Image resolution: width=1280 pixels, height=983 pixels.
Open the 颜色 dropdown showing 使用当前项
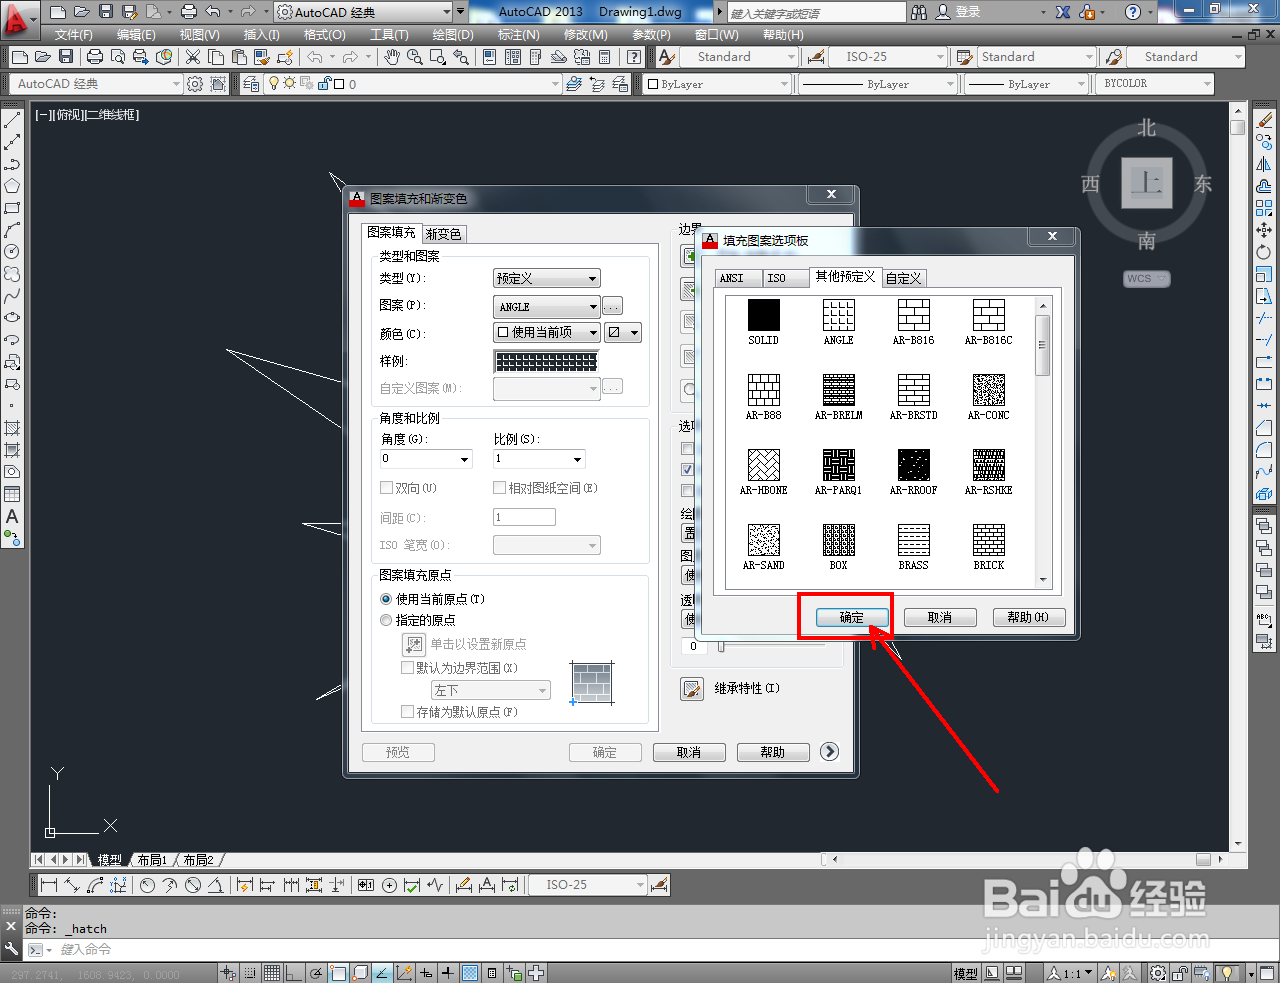tap(547, 332)
